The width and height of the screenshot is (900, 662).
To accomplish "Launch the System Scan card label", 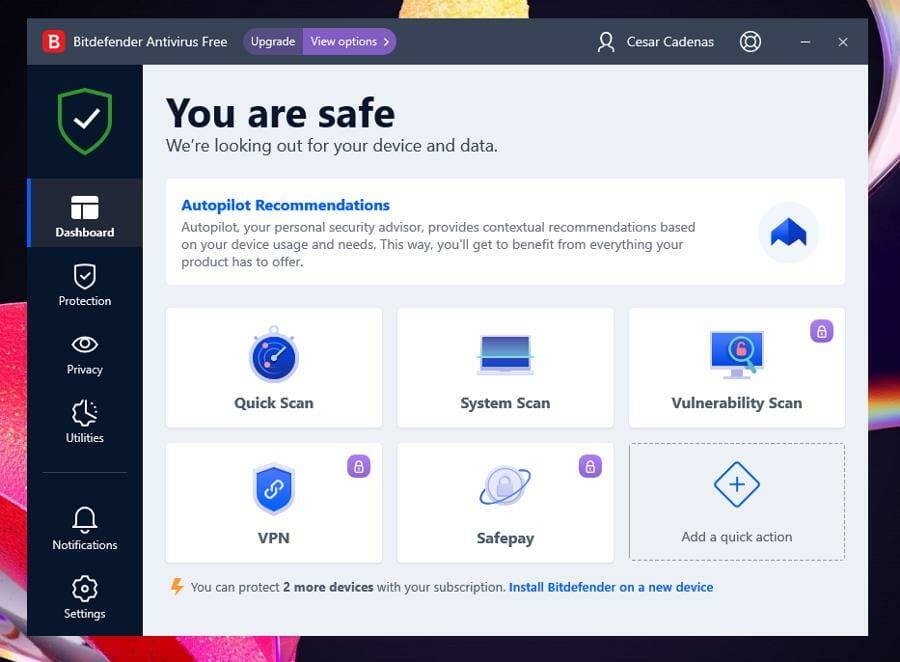I will tap(505, 403).
